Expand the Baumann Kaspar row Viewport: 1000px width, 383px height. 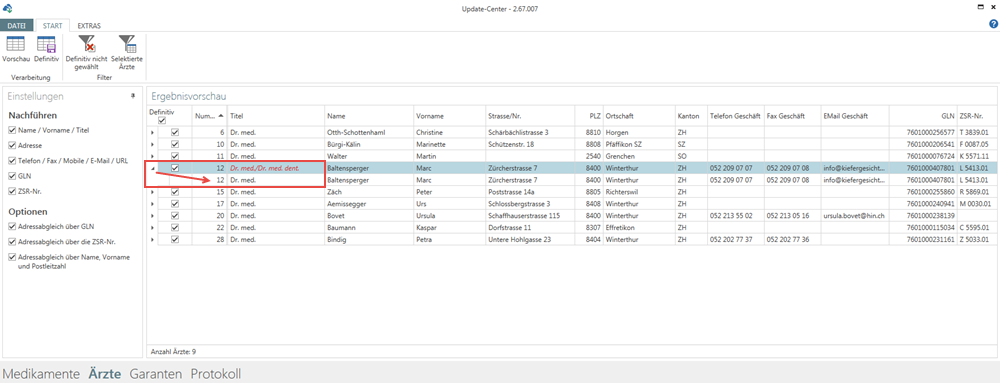[152, 228]
